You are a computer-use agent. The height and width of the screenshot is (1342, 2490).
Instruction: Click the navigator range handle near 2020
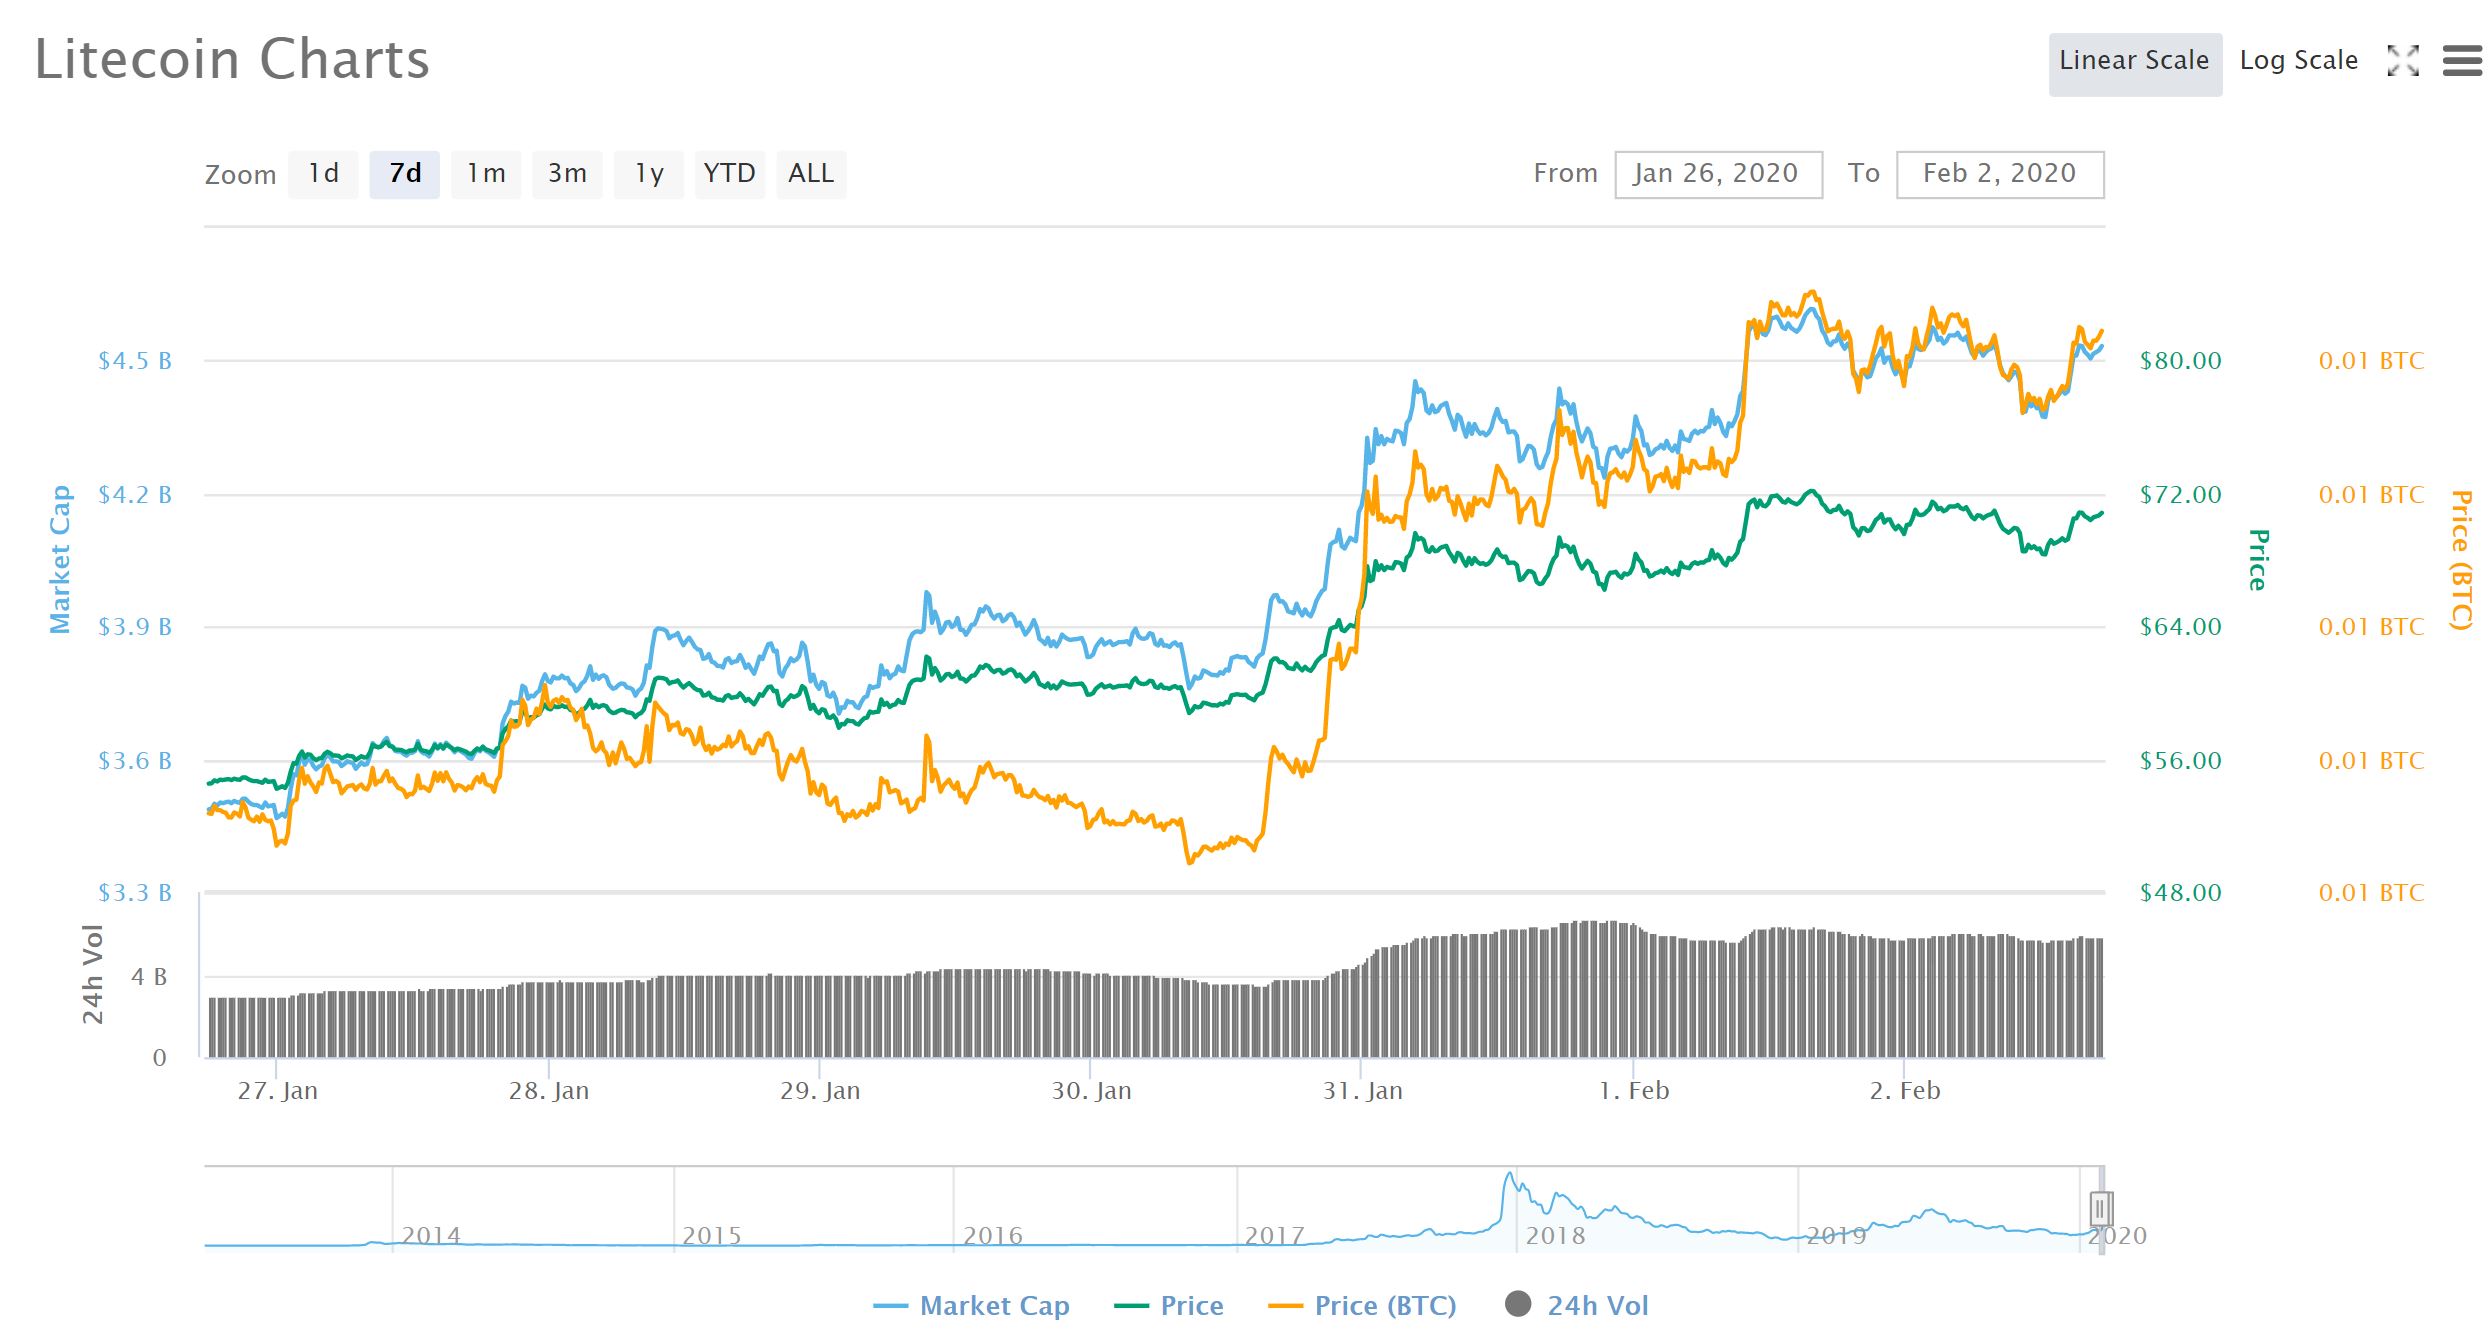tap(2100, 1209)
